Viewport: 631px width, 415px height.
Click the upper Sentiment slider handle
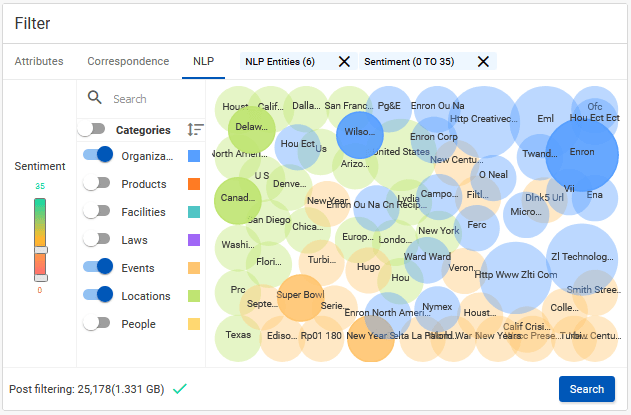(x=40, y=250)
